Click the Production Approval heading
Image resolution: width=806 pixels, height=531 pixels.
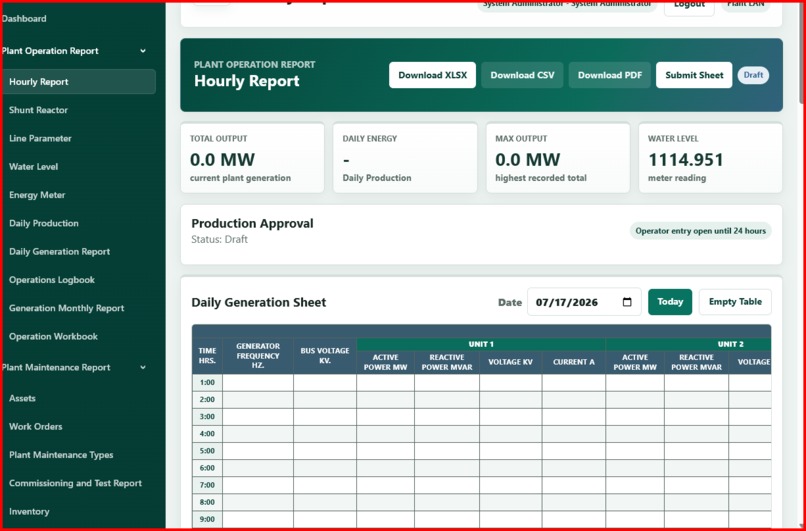[x=252, y=224]
